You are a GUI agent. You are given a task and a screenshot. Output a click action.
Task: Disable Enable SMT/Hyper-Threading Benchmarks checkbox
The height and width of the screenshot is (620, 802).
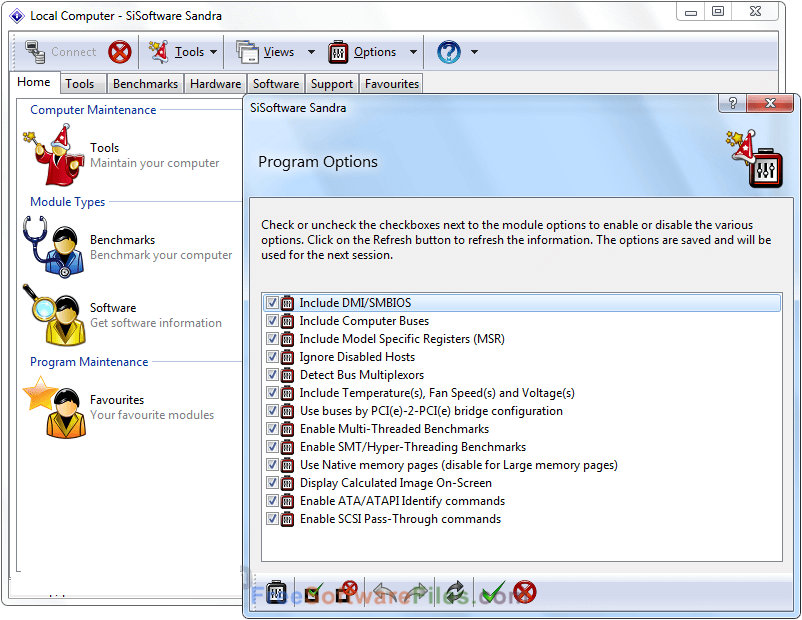point(272,447)
